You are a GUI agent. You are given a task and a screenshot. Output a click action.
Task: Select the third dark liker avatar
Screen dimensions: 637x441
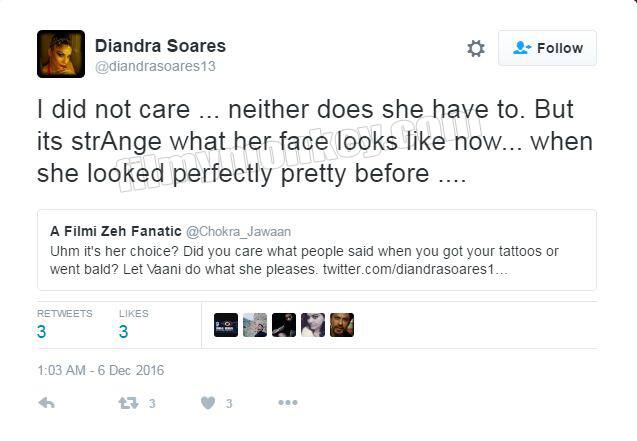click(x=284, y=325)
